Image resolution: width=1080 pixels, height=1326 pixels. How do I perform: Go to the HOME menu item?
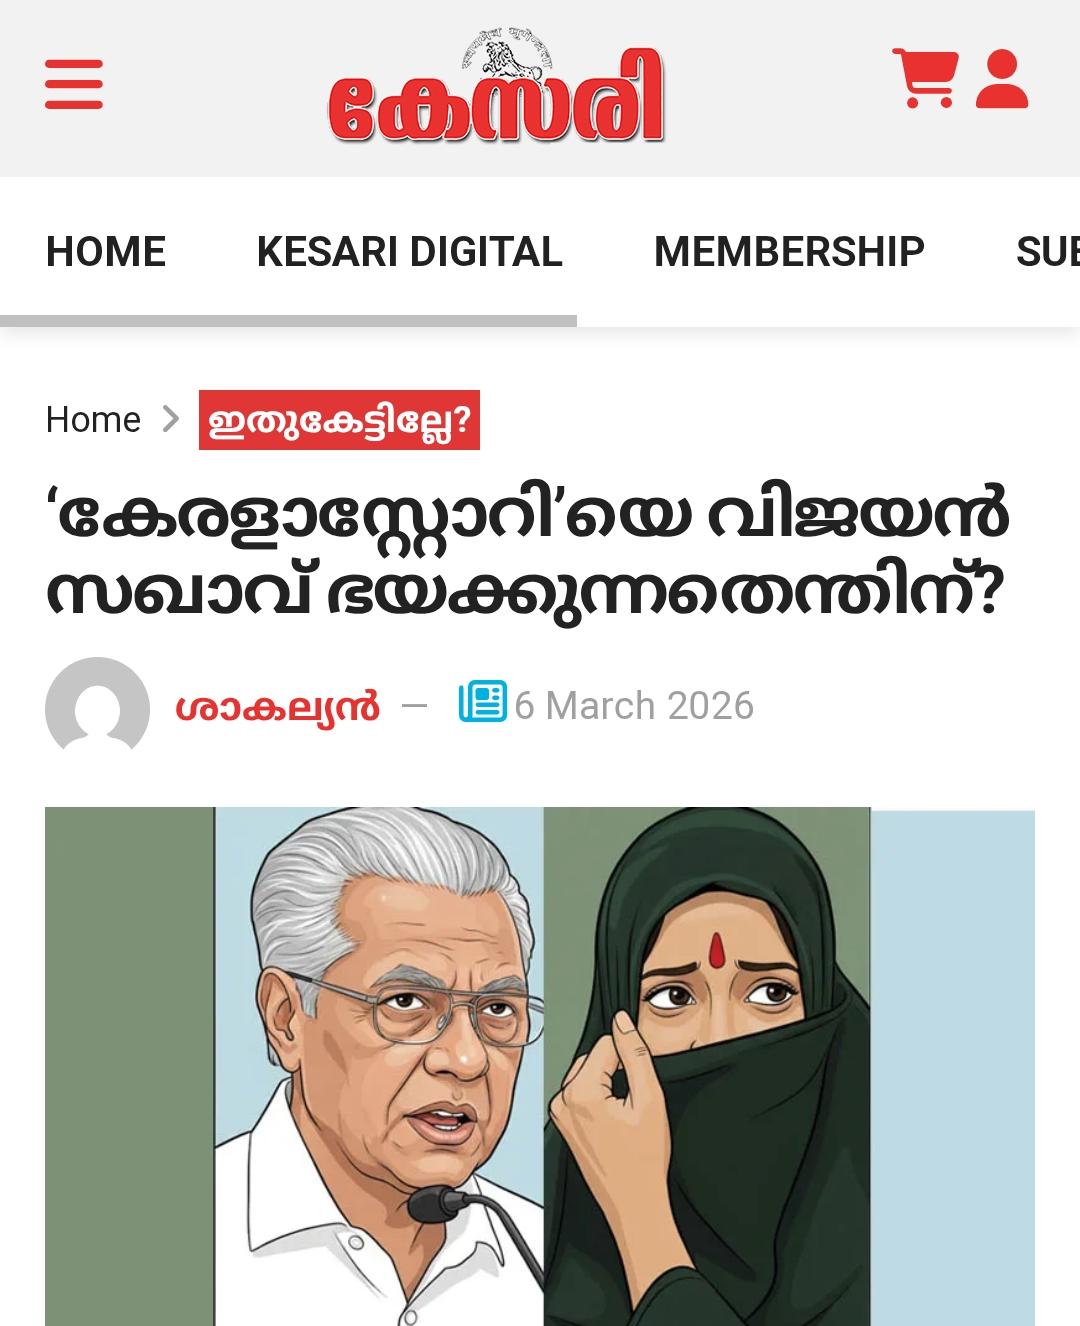pyautogui.click(x=106, y=251)
